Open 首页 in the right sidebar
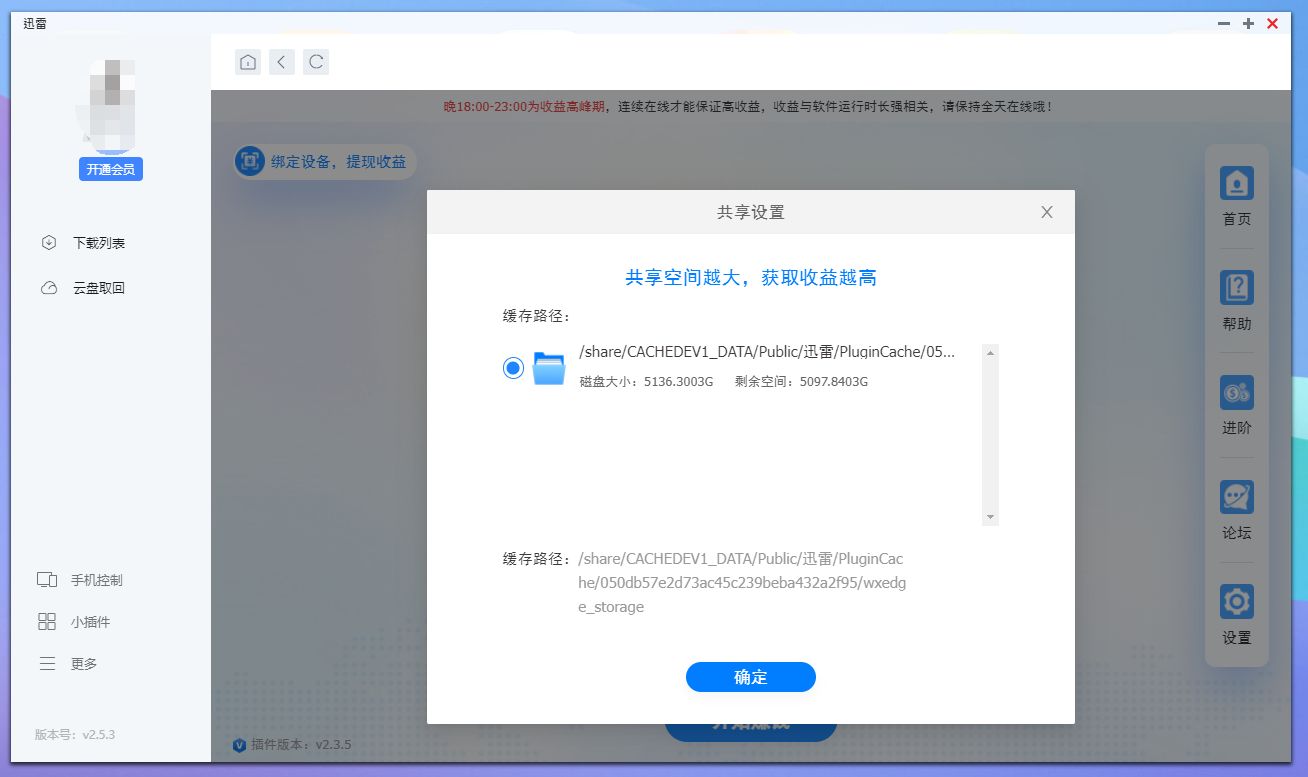 1237,198
